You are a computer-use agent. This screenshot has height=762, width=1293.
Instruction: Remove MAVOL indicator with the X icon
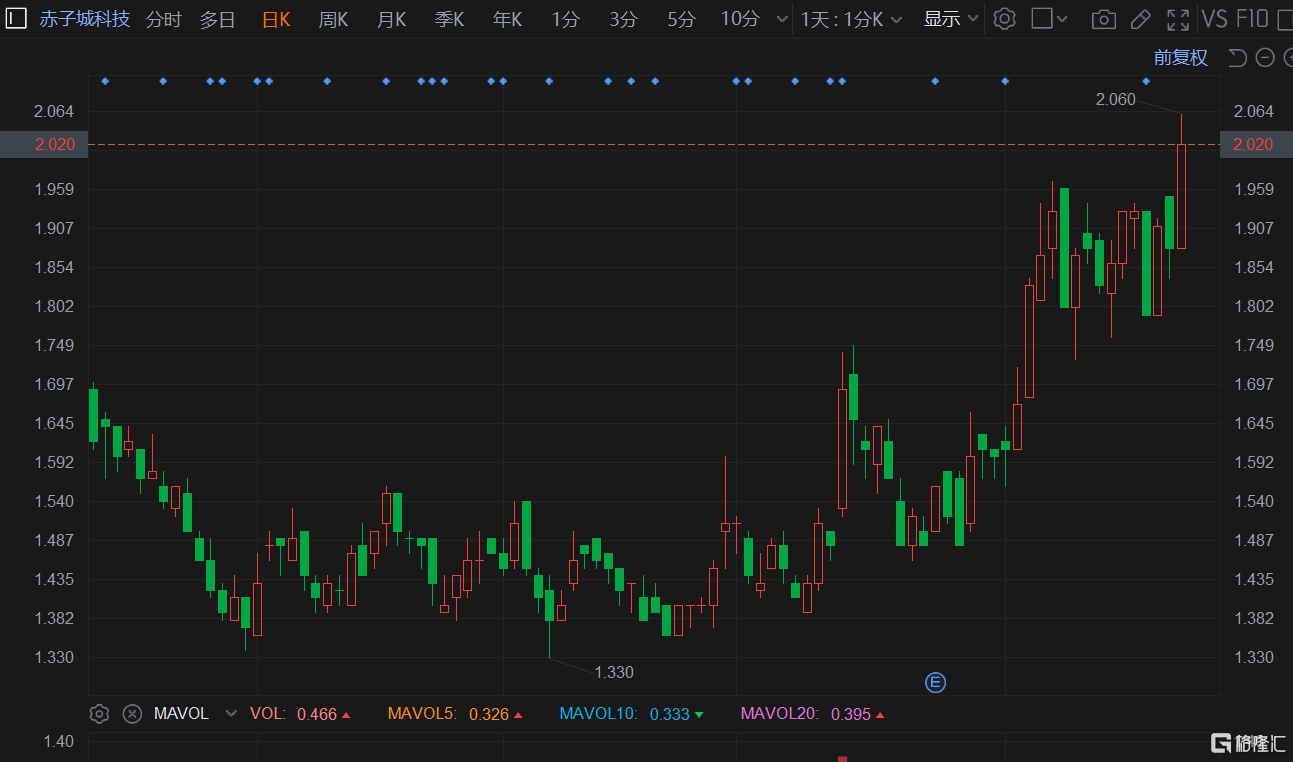(x=132, y=713)
